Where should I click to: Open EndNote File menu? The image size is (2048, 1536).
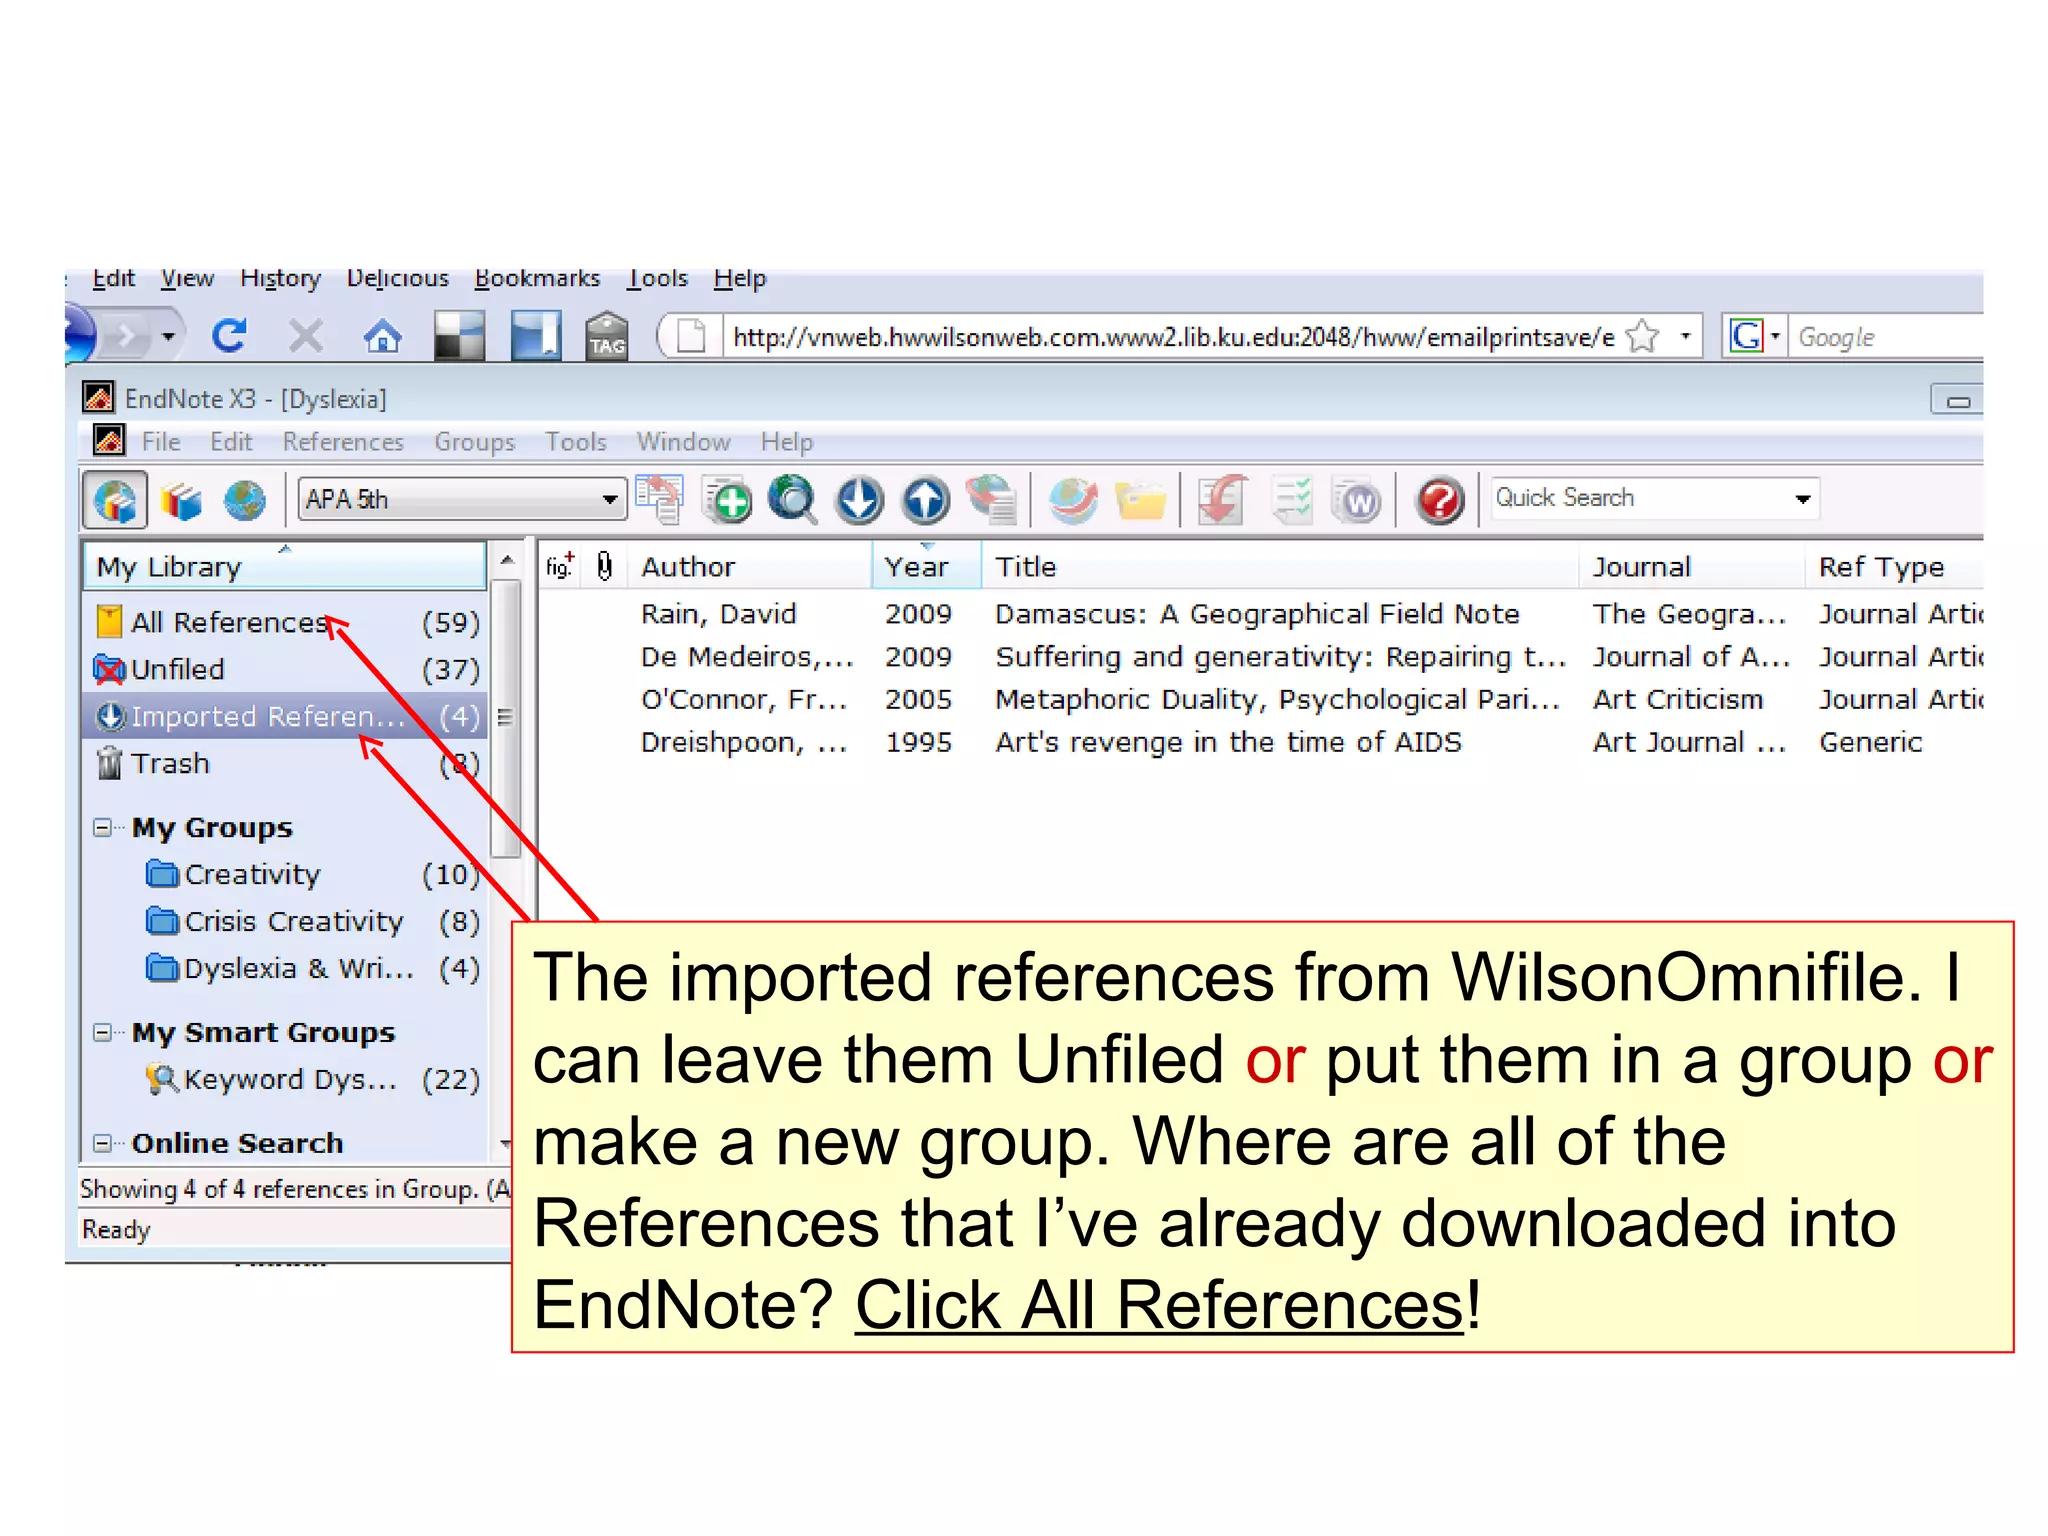(161, 442)
